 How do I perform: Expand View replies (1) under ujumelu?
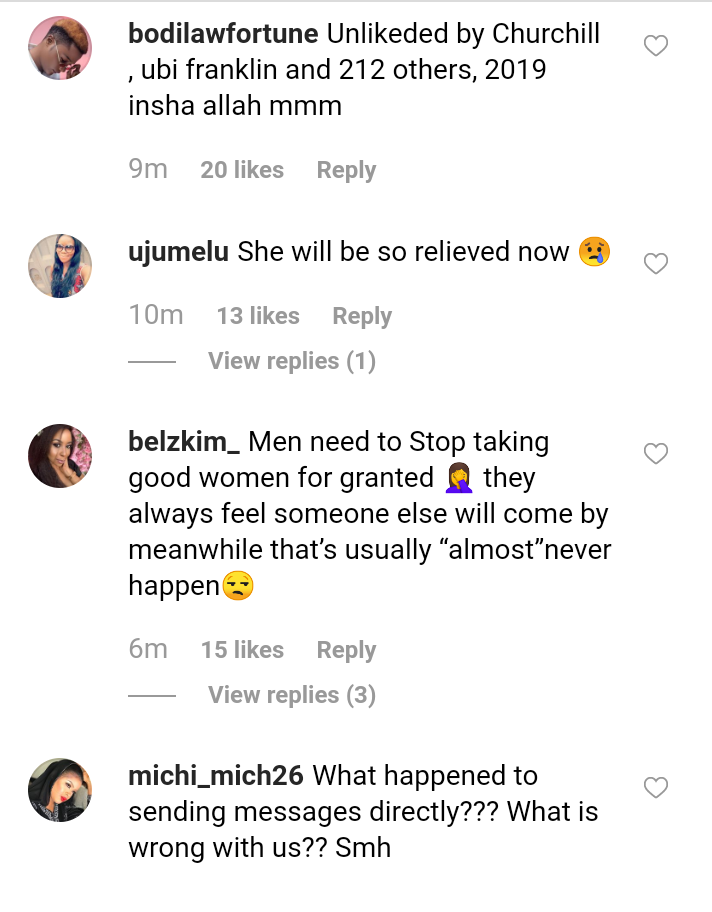(x=291, y=361)
